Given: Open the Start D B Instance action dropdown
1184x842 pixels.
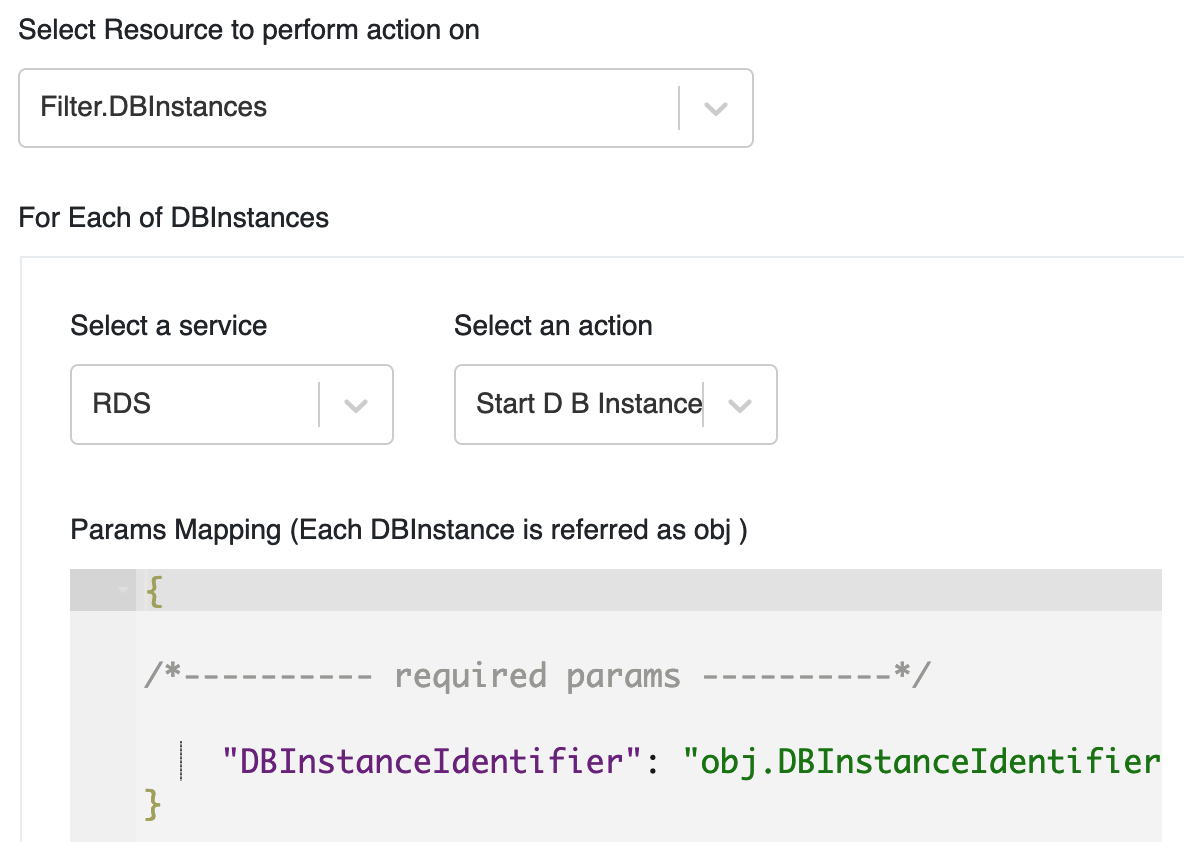Looking at the screenshot, I should tap(615, 405).
